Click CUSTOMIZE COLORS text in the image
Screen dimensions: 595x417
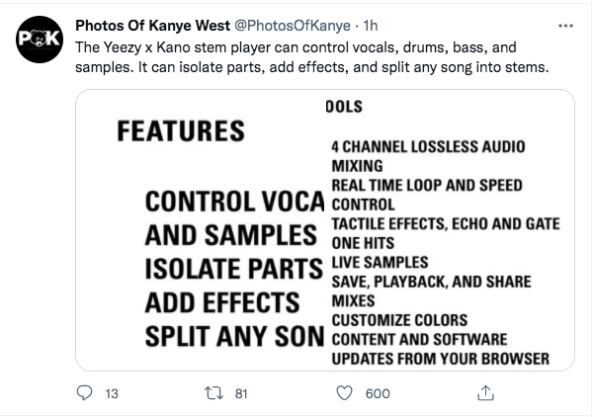click(400, 320)
